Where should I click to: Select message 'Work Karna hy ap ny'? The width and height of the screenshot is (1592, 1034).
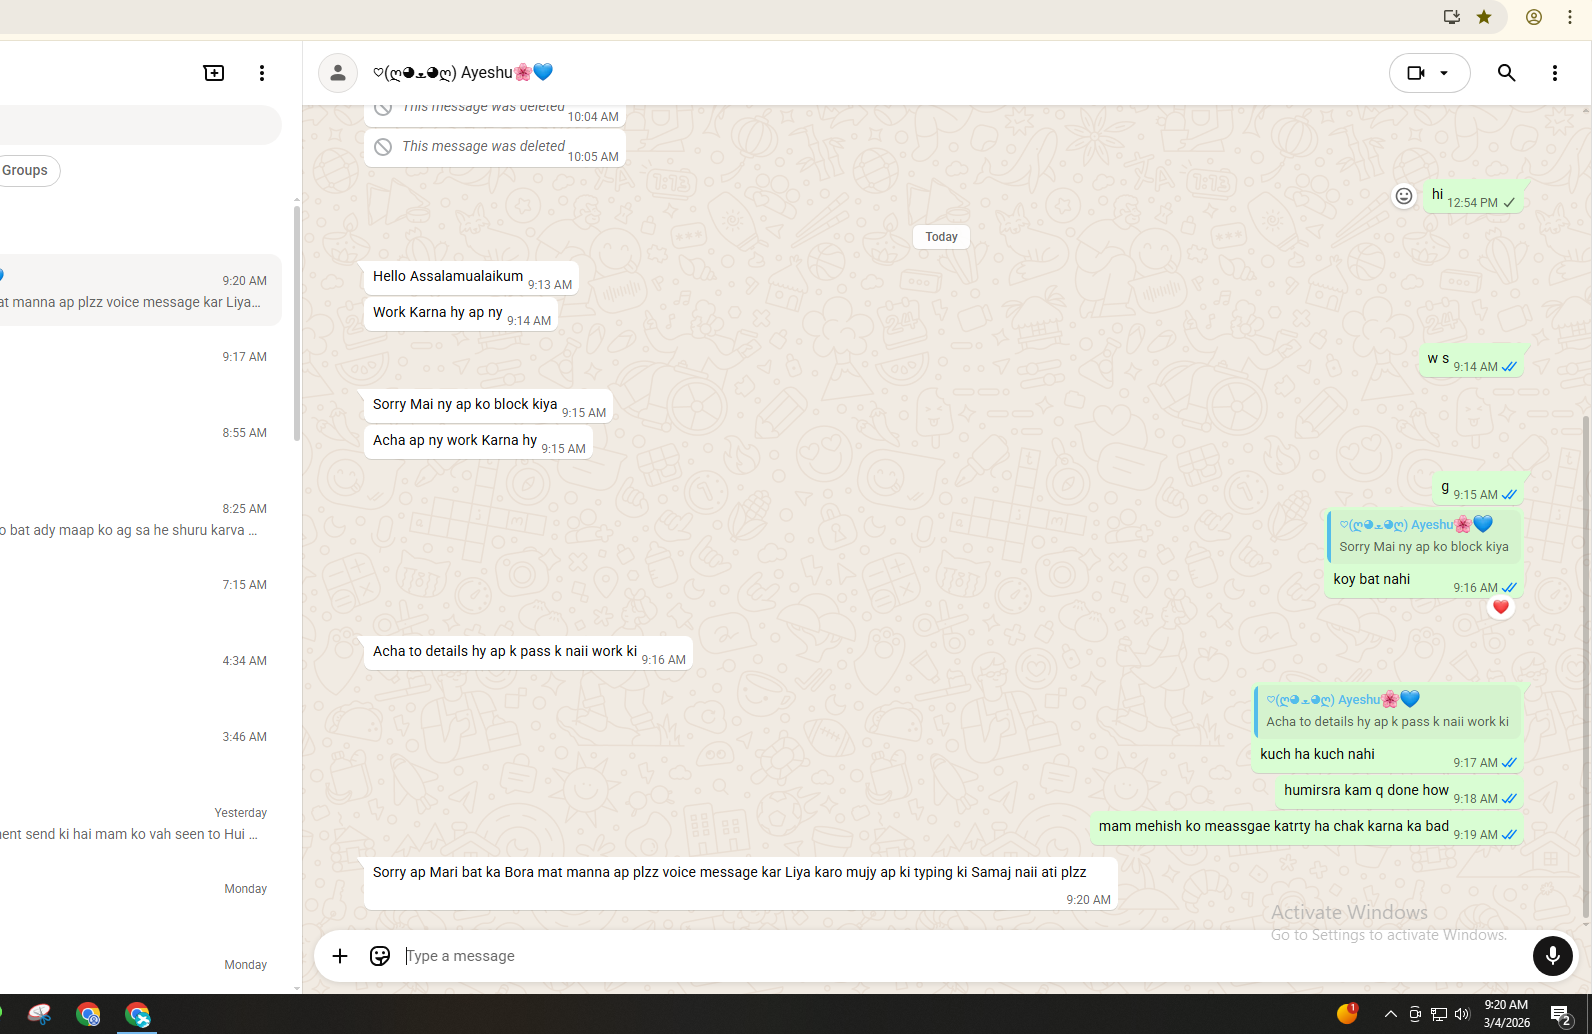461,314
